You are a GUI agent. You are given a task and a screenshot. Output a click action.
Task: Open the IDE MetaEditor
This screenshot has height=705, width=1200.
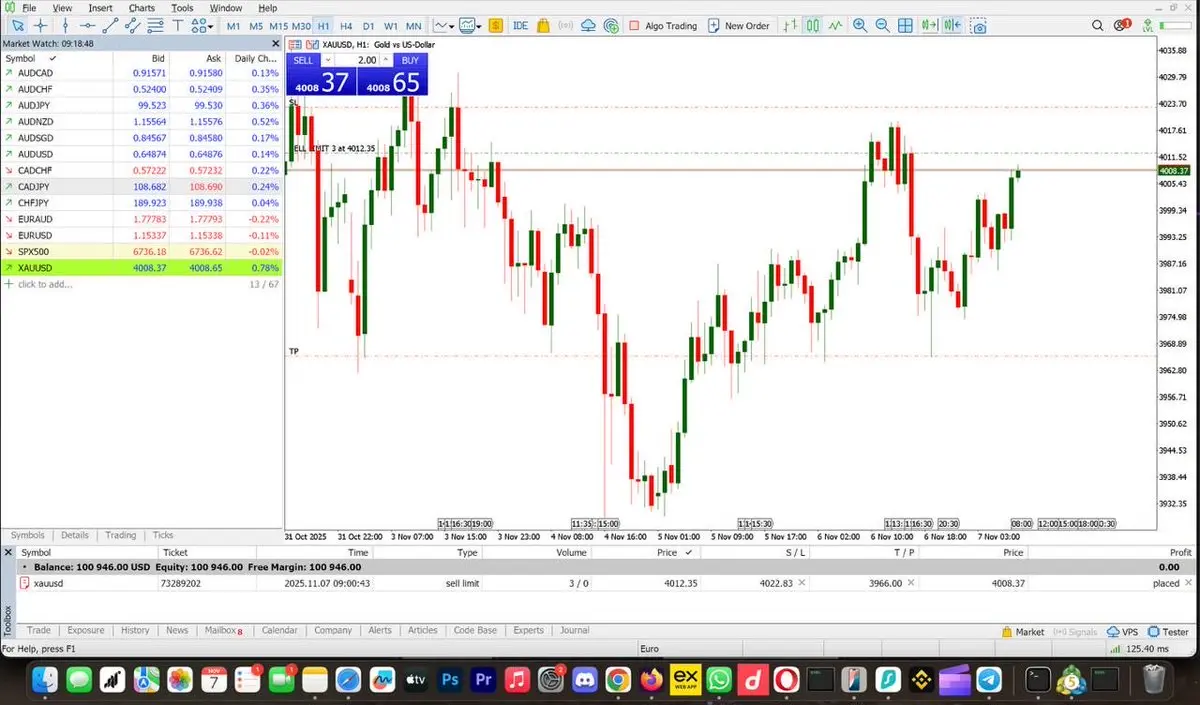click(x=520, y=25)
